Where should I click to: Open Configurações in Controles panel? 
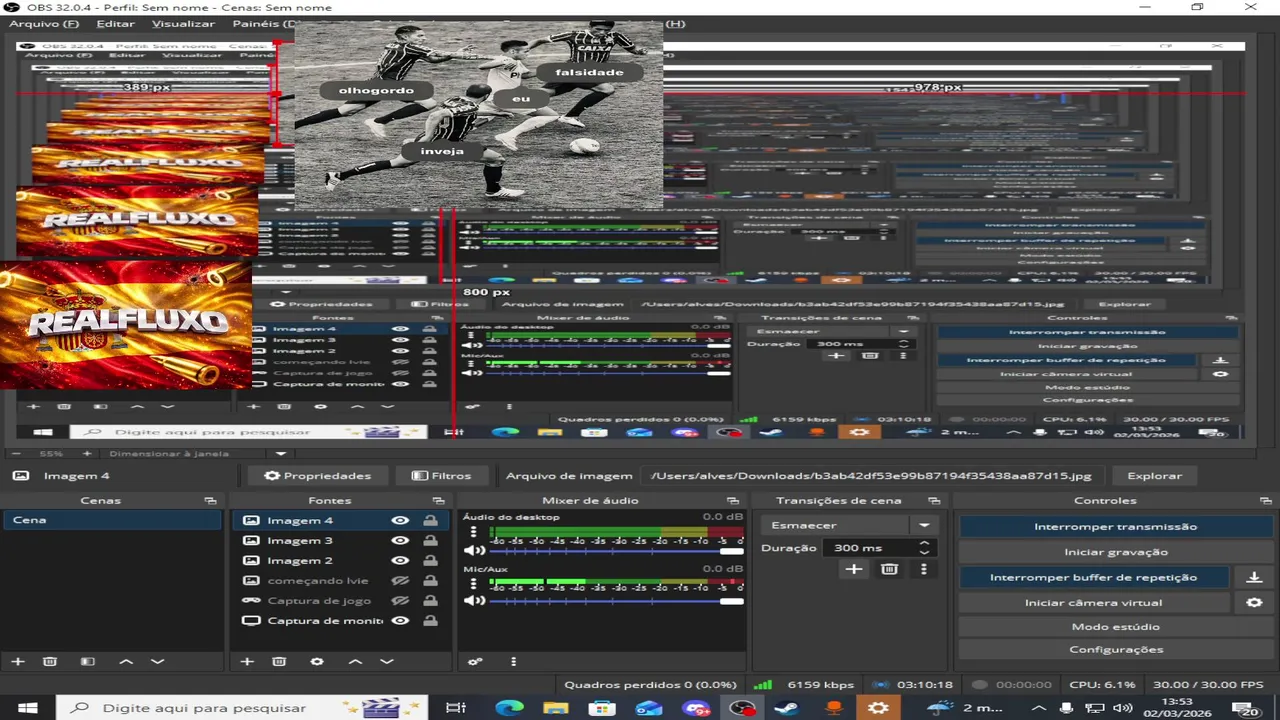[1115, 649]
